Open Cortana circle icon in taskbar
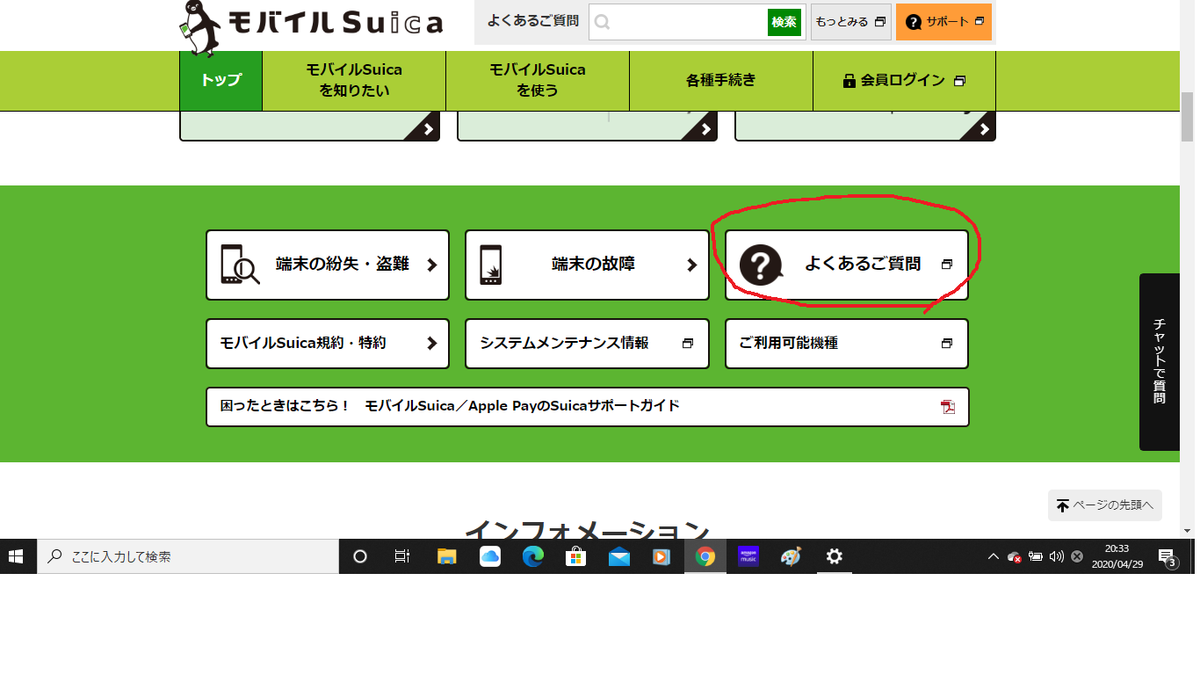The height and width of the screenshot is (675, 1200). coord(361,557)
